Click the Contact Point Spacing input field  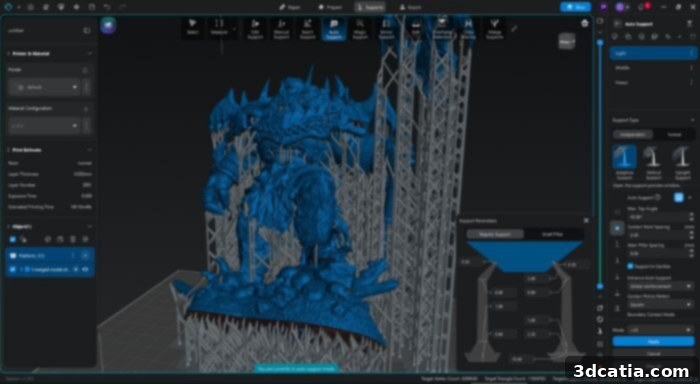click(x=660, y=235)
